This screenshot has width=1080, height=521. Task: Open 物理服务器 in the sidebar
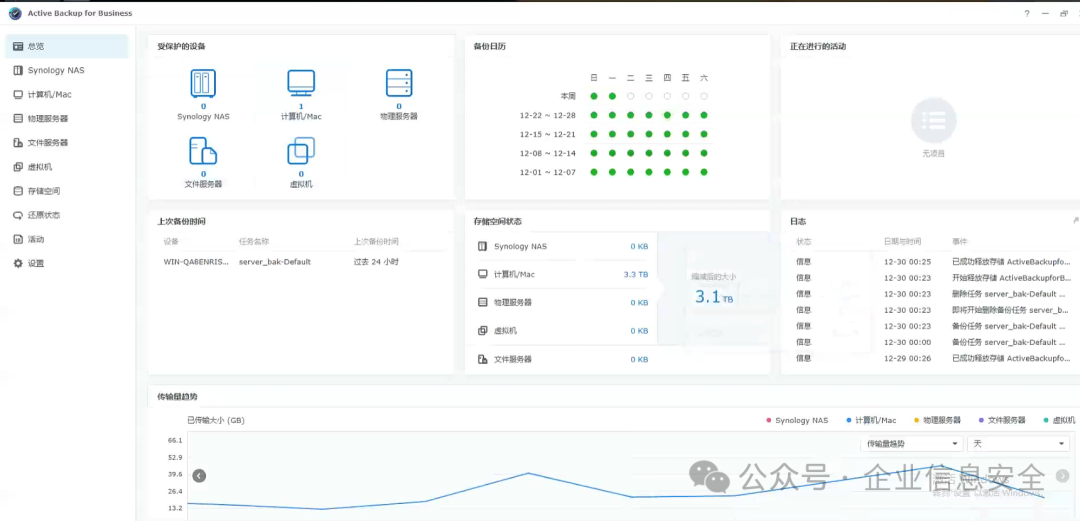point(66,119)
